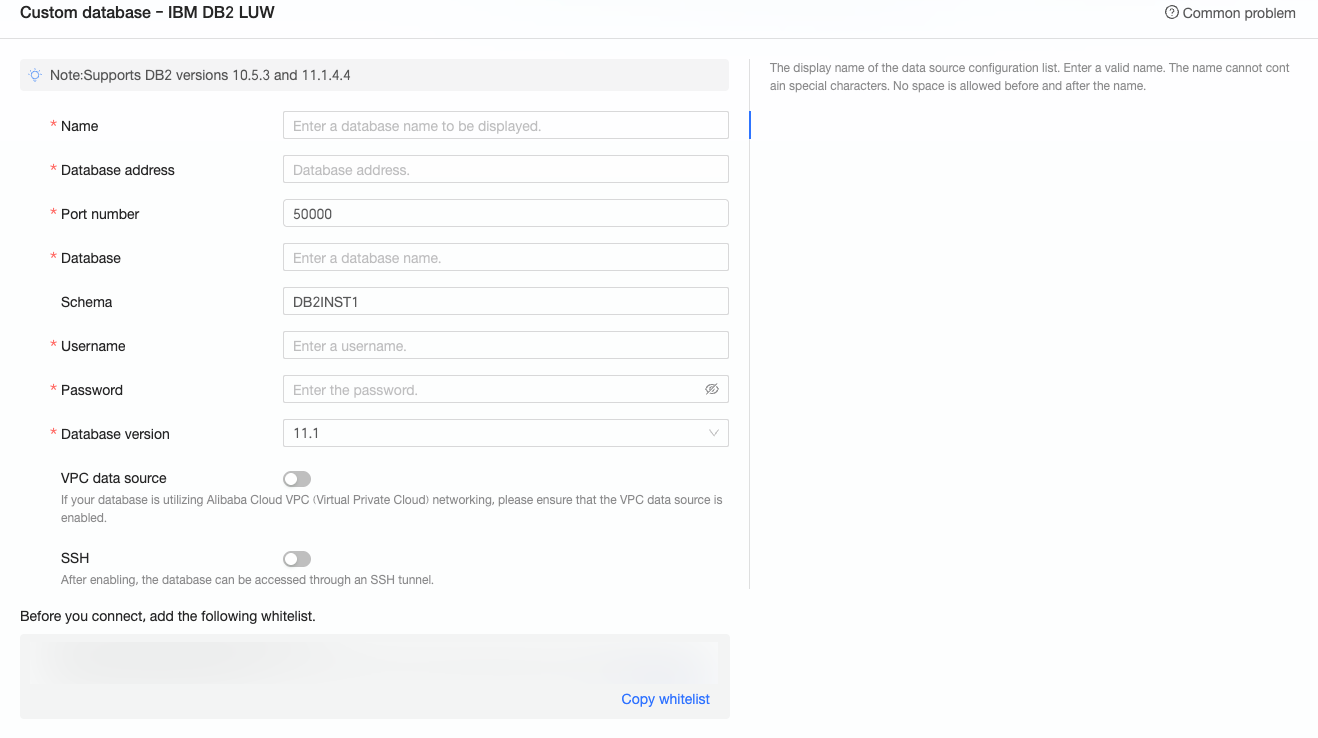Open the Database version 11.1 selection box
Viewport: 1318px width, 738px height.
pyautogui.click(x=495, y=433)
